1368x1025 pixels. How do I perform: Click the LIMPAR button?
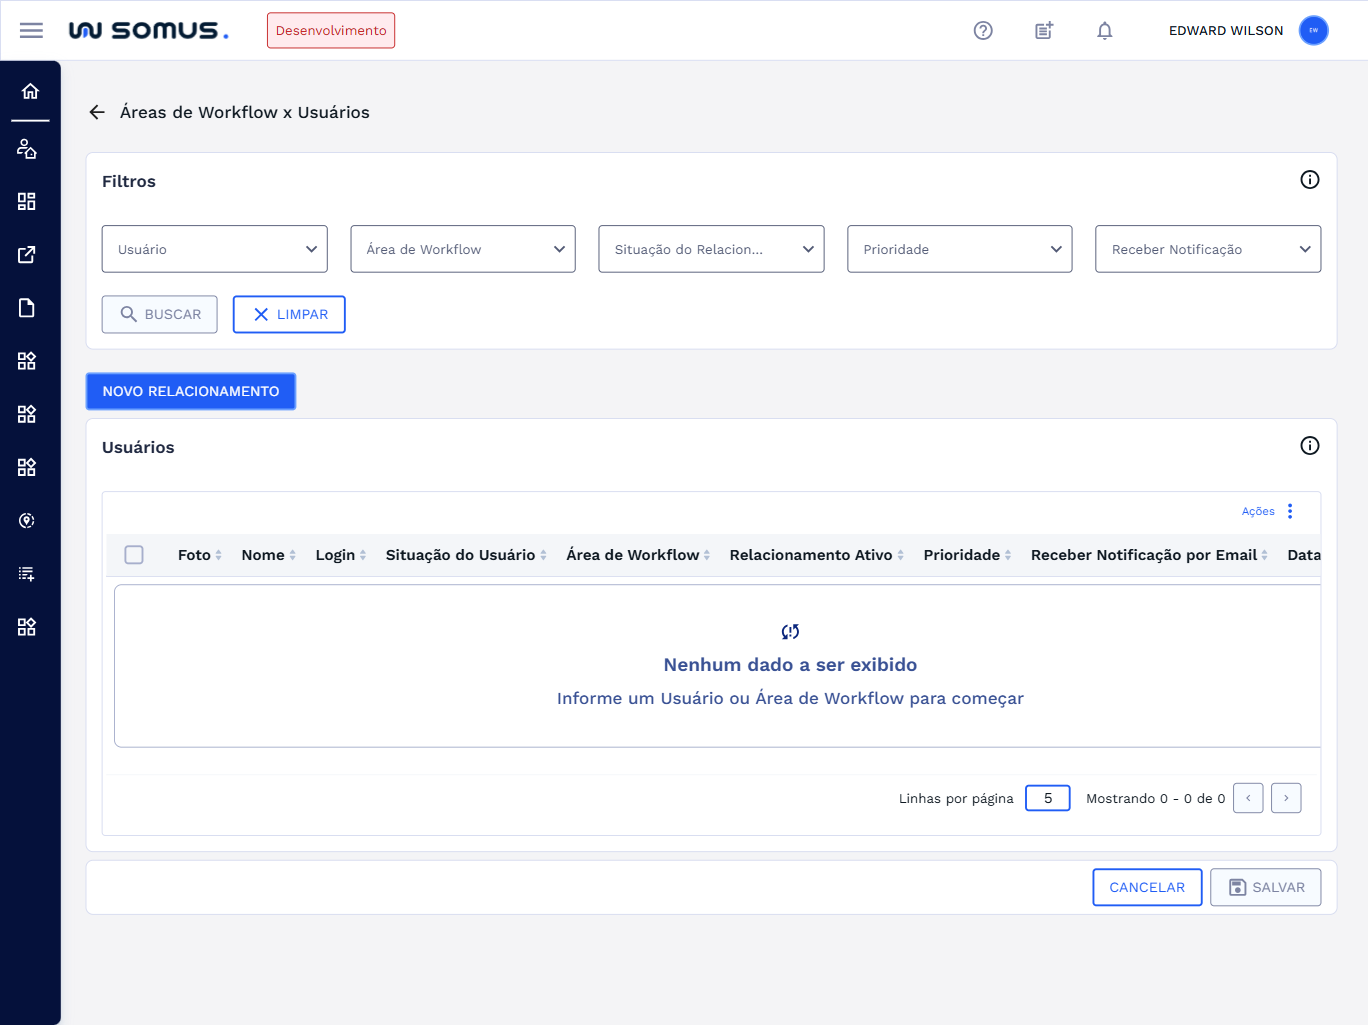(x=289, y=314)
